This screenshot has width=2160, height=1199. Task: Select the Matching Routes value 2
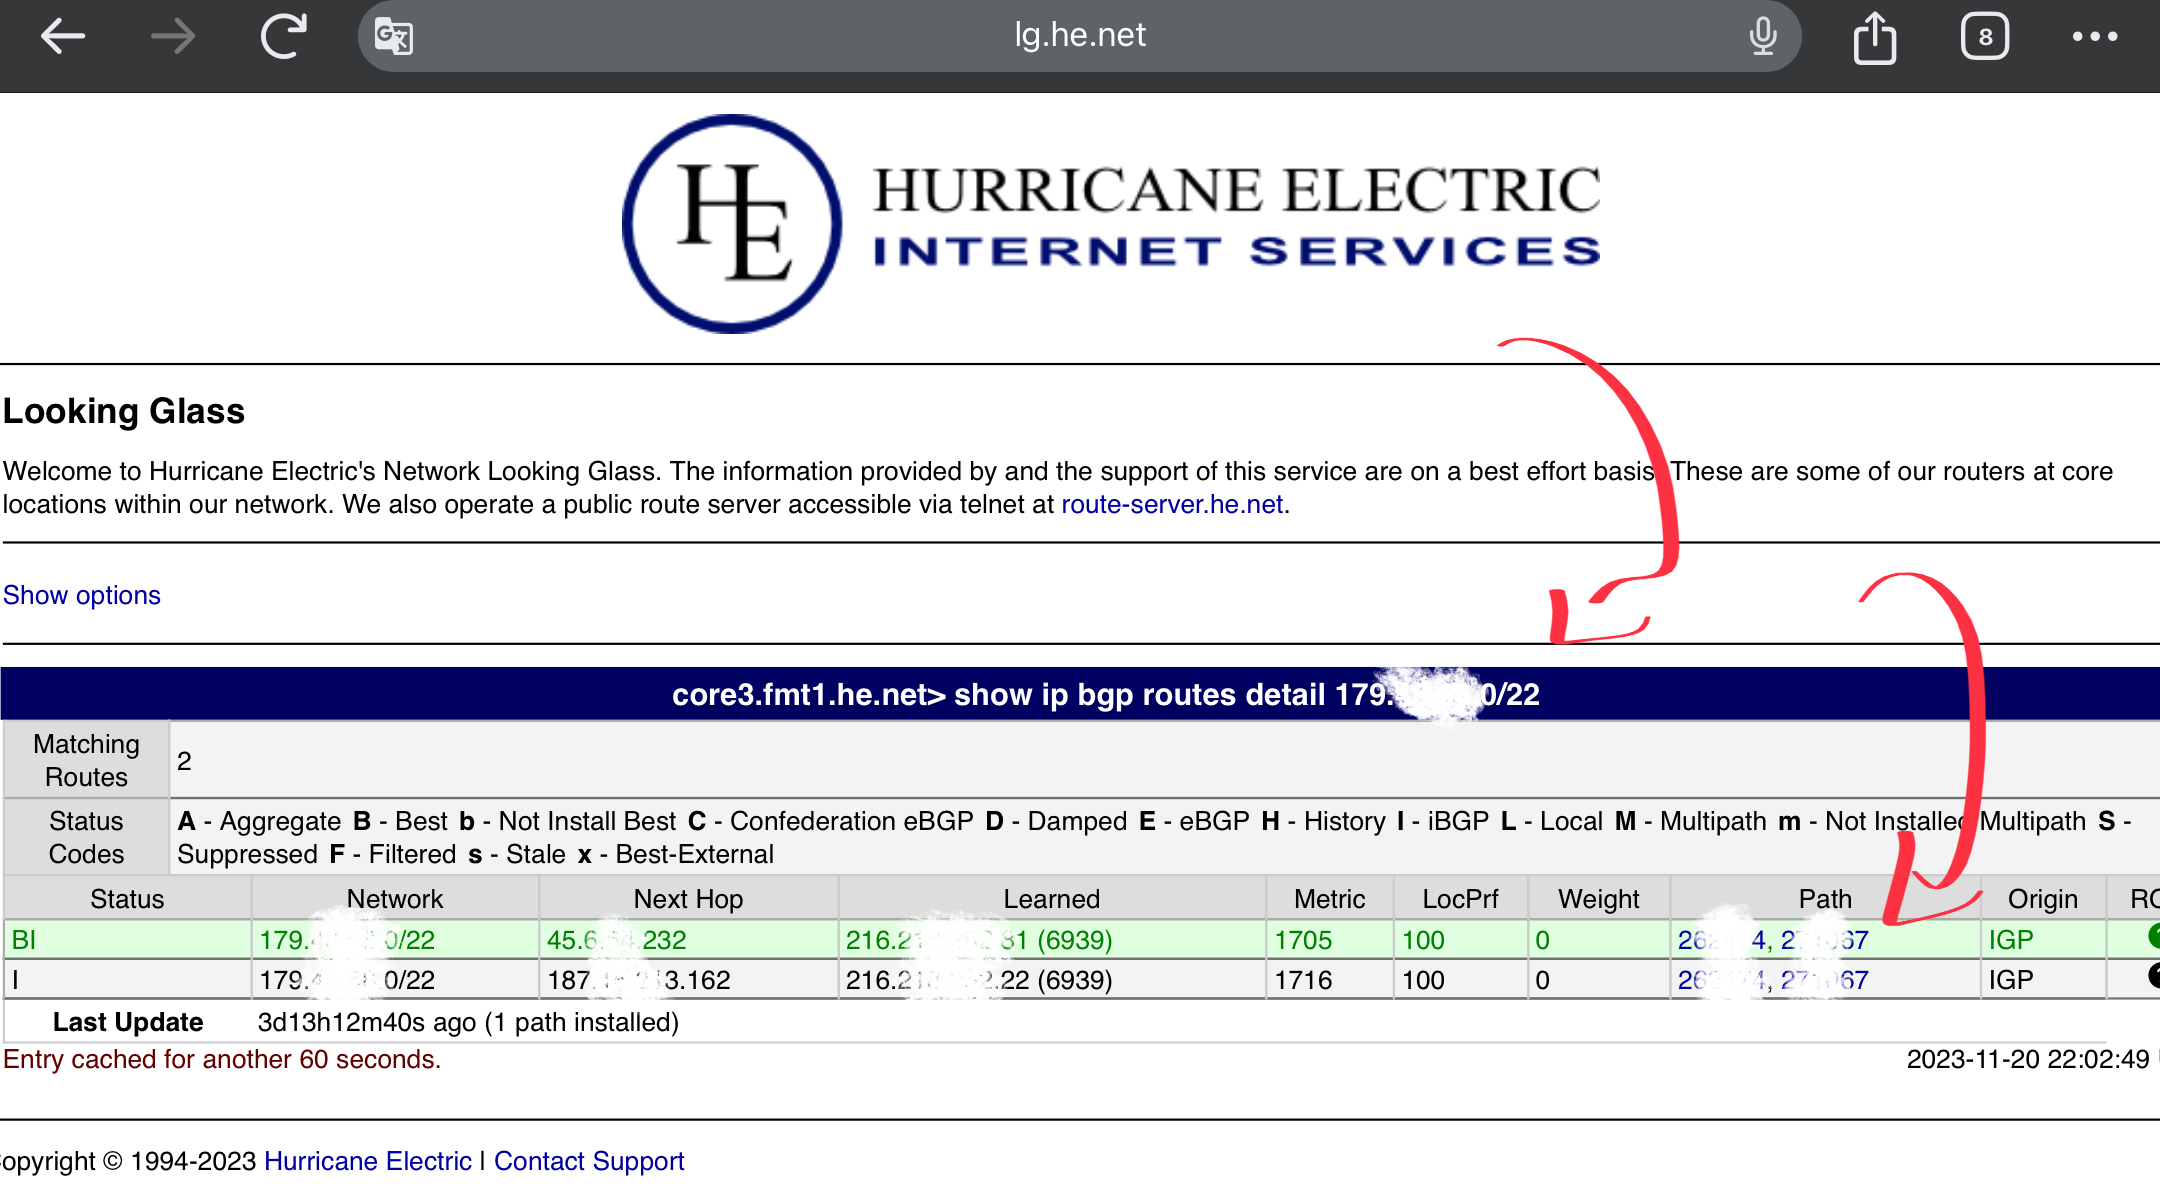[x=184, y=761]
